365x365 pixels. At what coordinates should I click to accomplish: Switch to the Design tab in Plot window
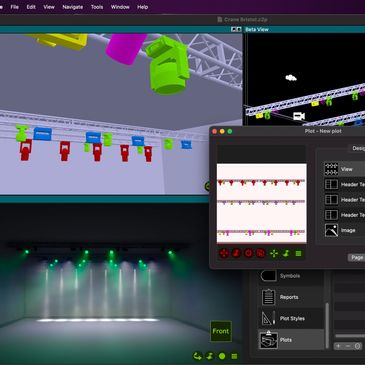point(358,148)
